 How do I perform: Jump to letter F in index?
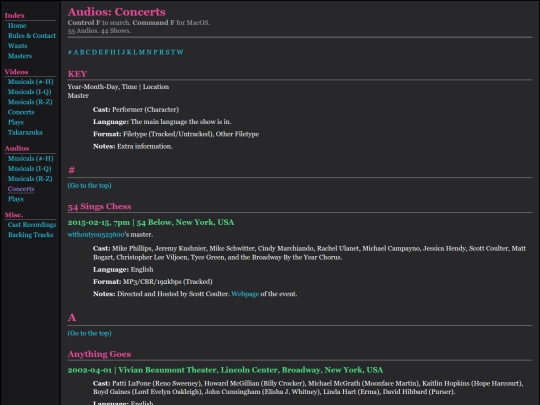106,52
